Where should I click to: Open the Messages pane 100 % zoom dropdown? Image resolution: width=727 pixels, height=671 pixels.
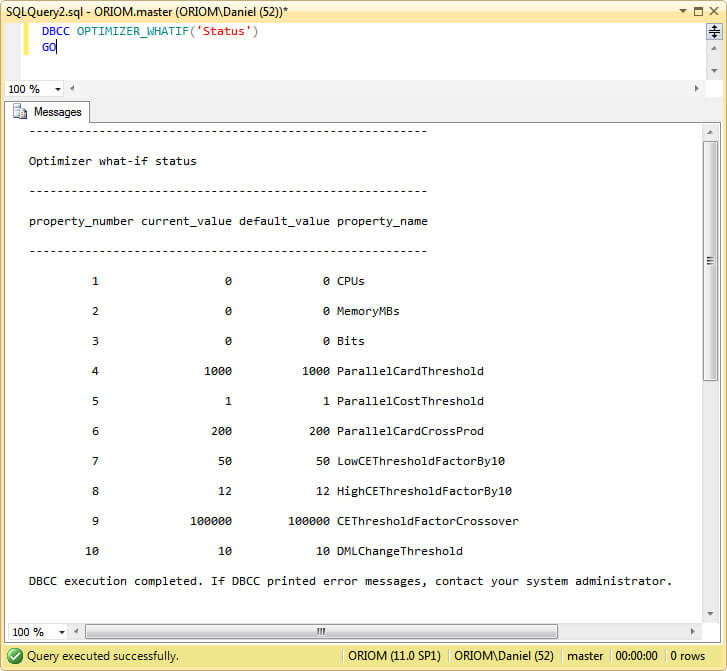pyautogui.click(x=62, y=632)
